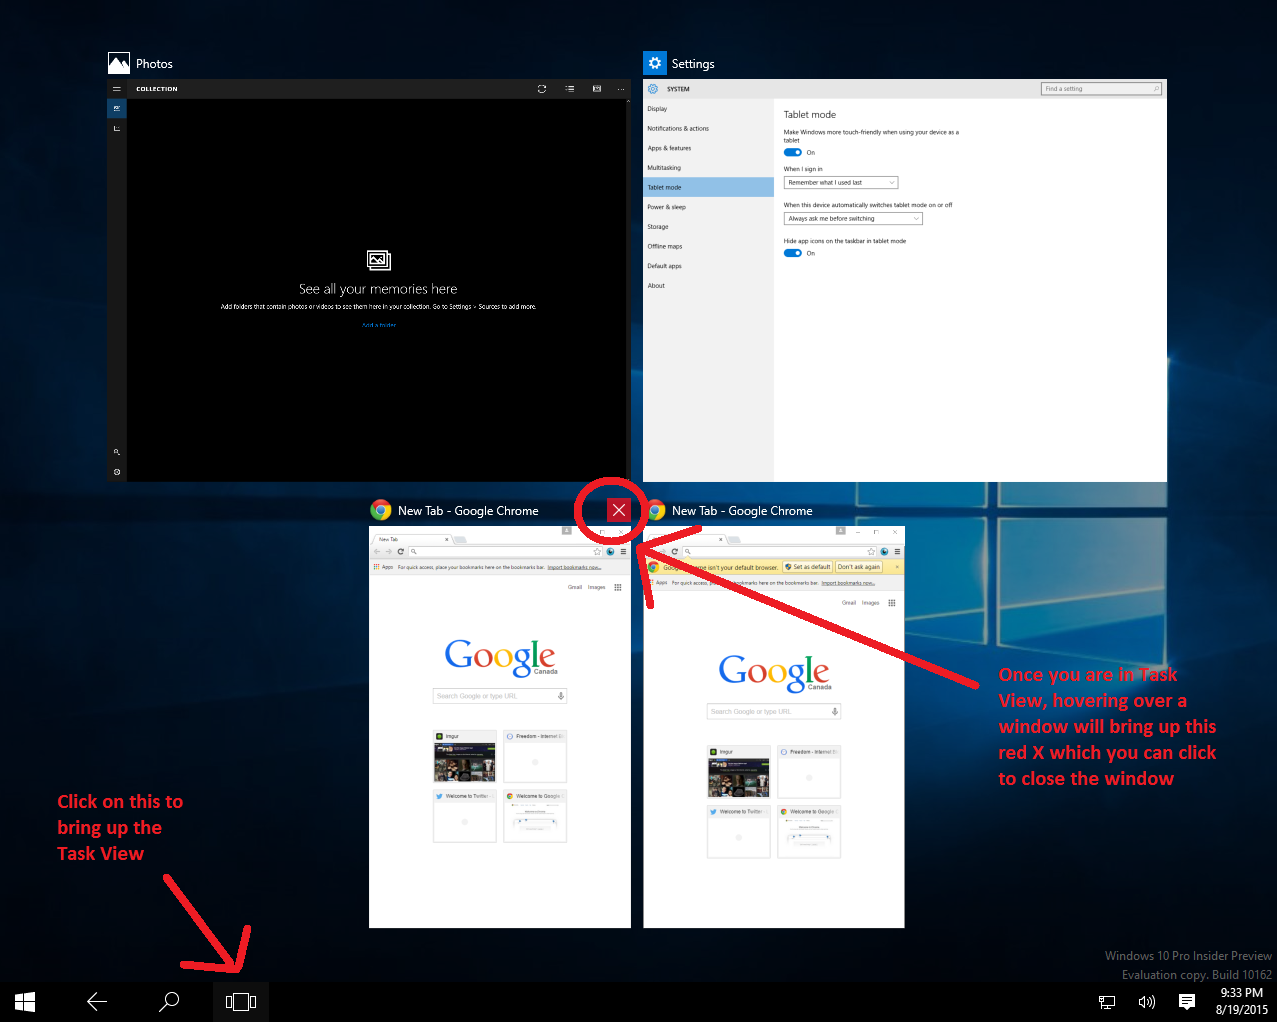1277x1022 pixels.
Task: Open the left Chrome window's hamburger menu
Action: 623,551
